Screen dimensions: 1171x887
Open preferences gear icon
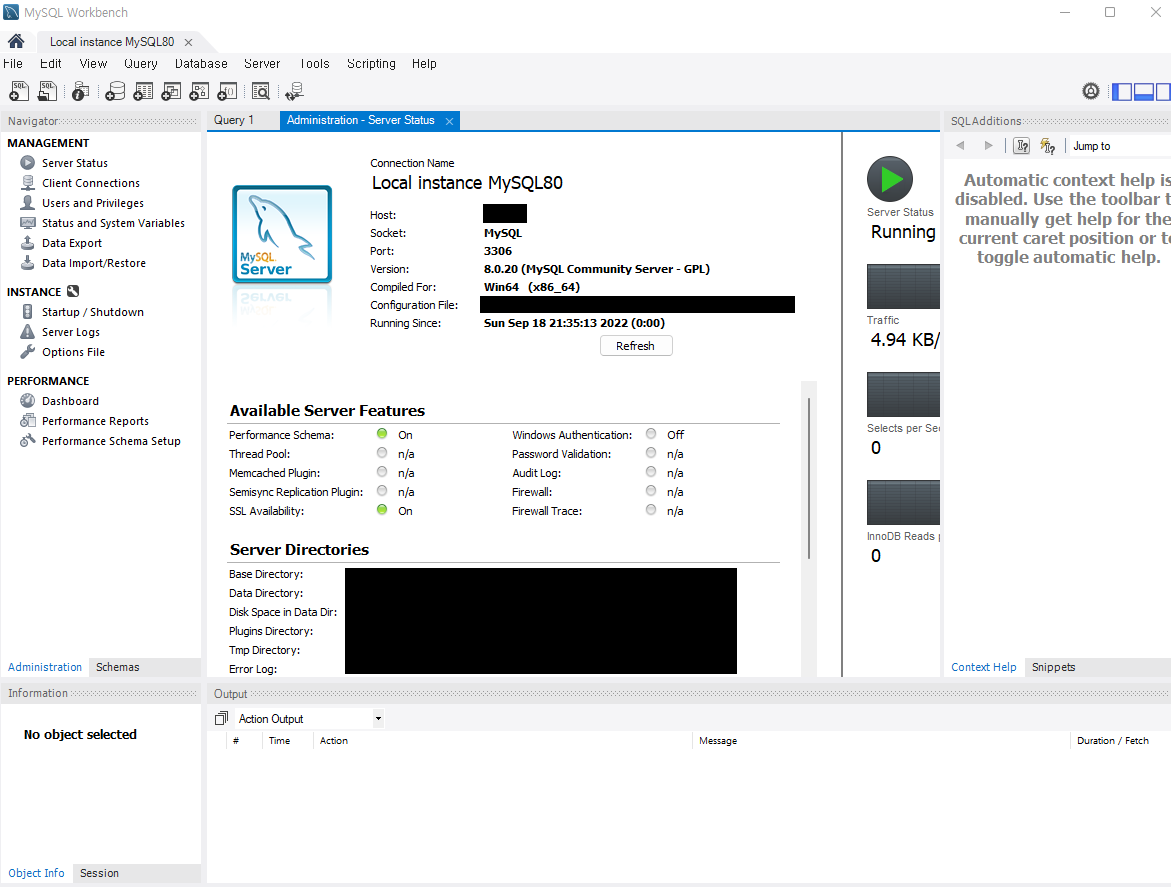[x=1090, y=91]
